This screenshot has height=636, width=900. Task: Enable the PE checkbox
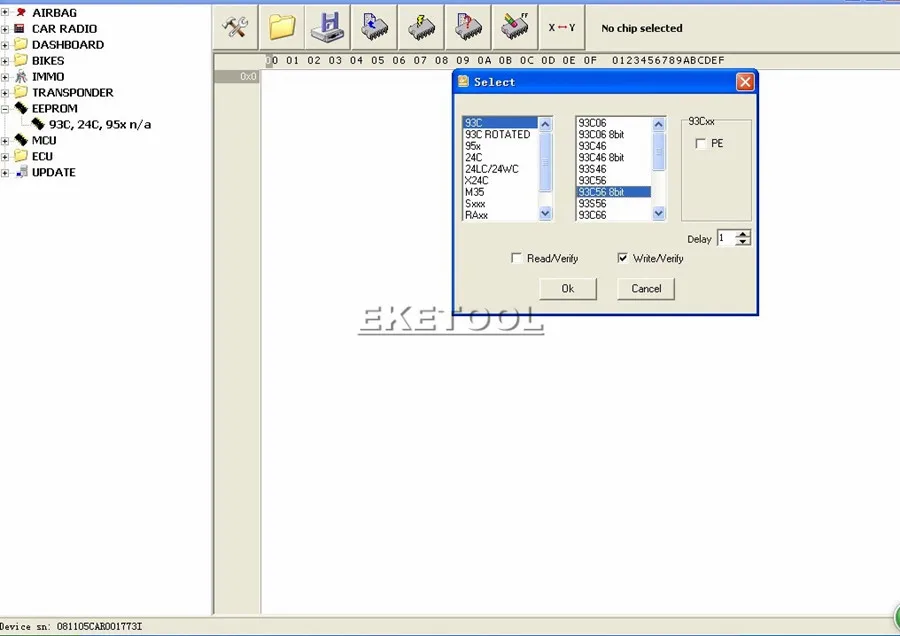[x=700, y=144]
